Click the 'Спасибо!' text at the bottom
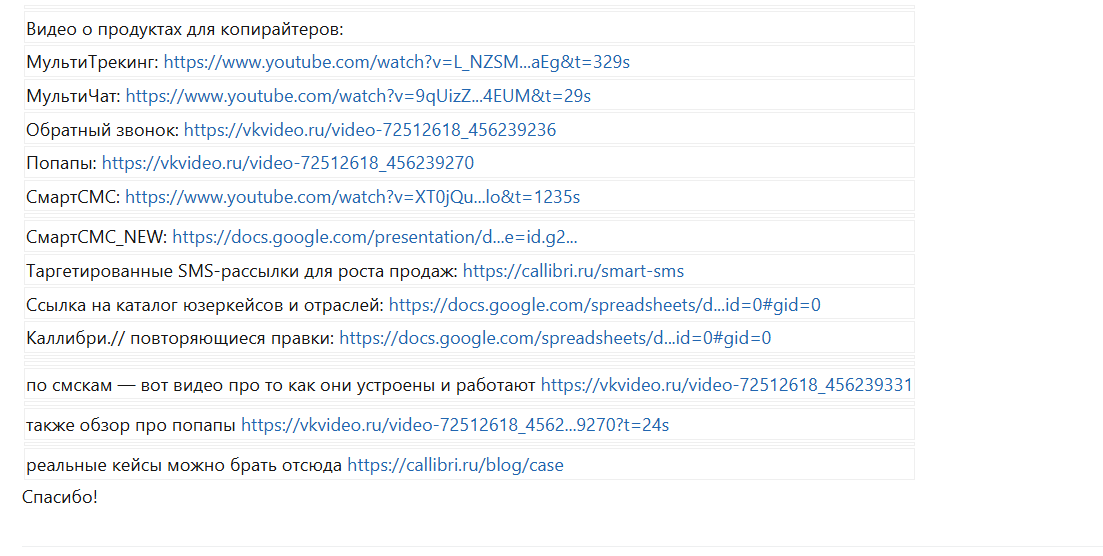This screenshot has height=556, width=1103. (60, 497)
